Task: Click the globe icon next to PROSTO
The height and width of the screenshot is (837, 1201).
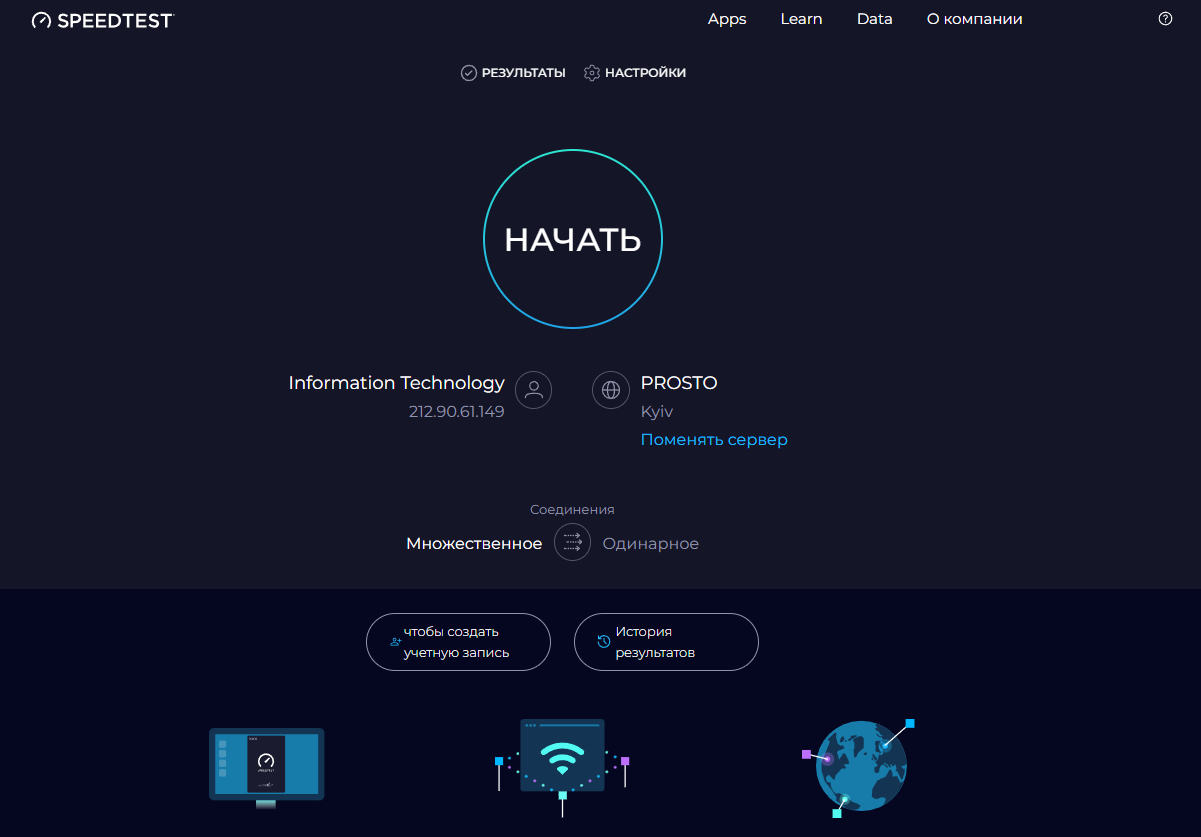Action: coord(611,389)
